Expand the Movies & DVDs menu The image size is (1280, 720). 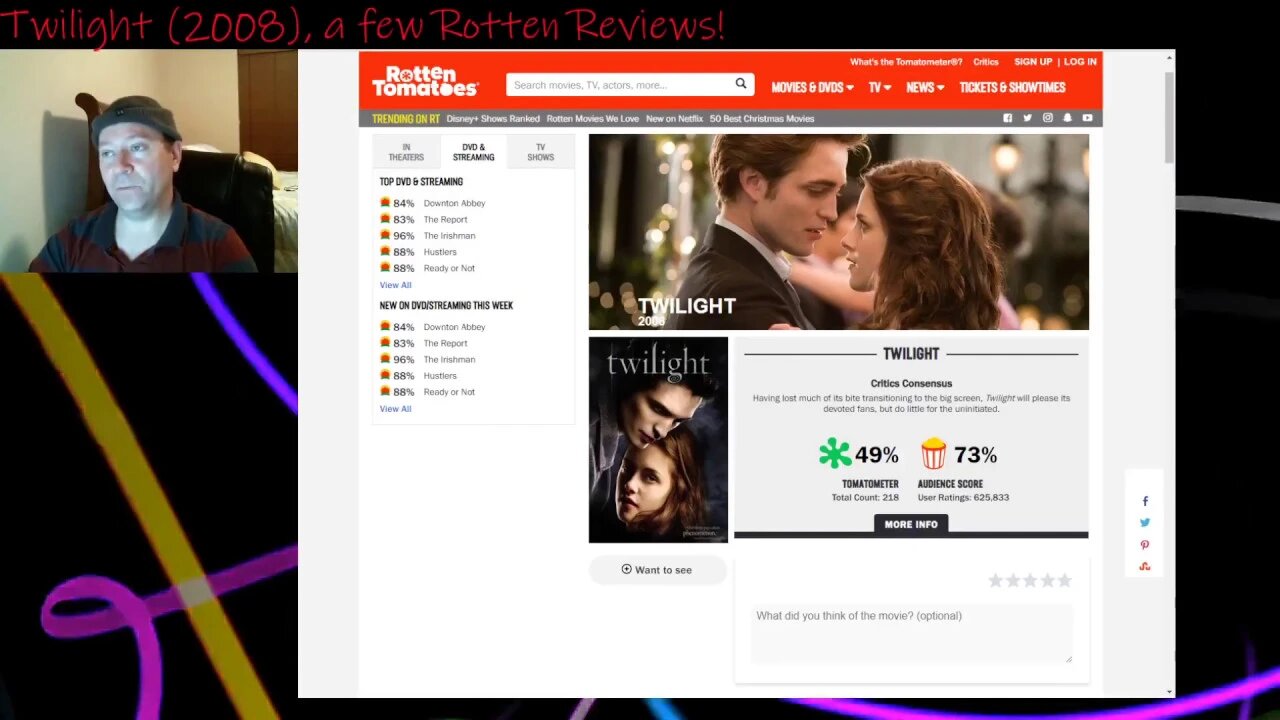pyautogui.click(x=812, y=88)
